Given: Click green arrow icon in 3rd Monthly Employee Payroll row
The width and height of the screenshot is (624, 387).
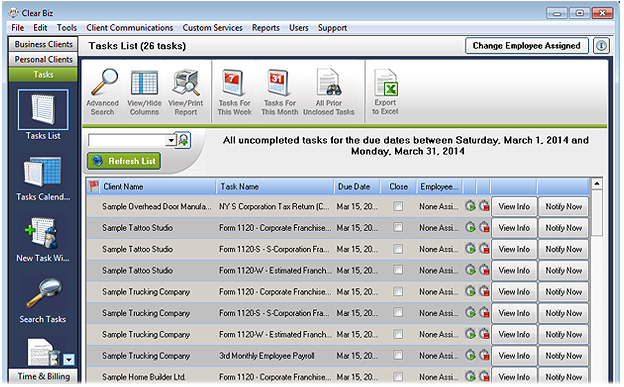Looking at the screenshot, I should point(470,356).
